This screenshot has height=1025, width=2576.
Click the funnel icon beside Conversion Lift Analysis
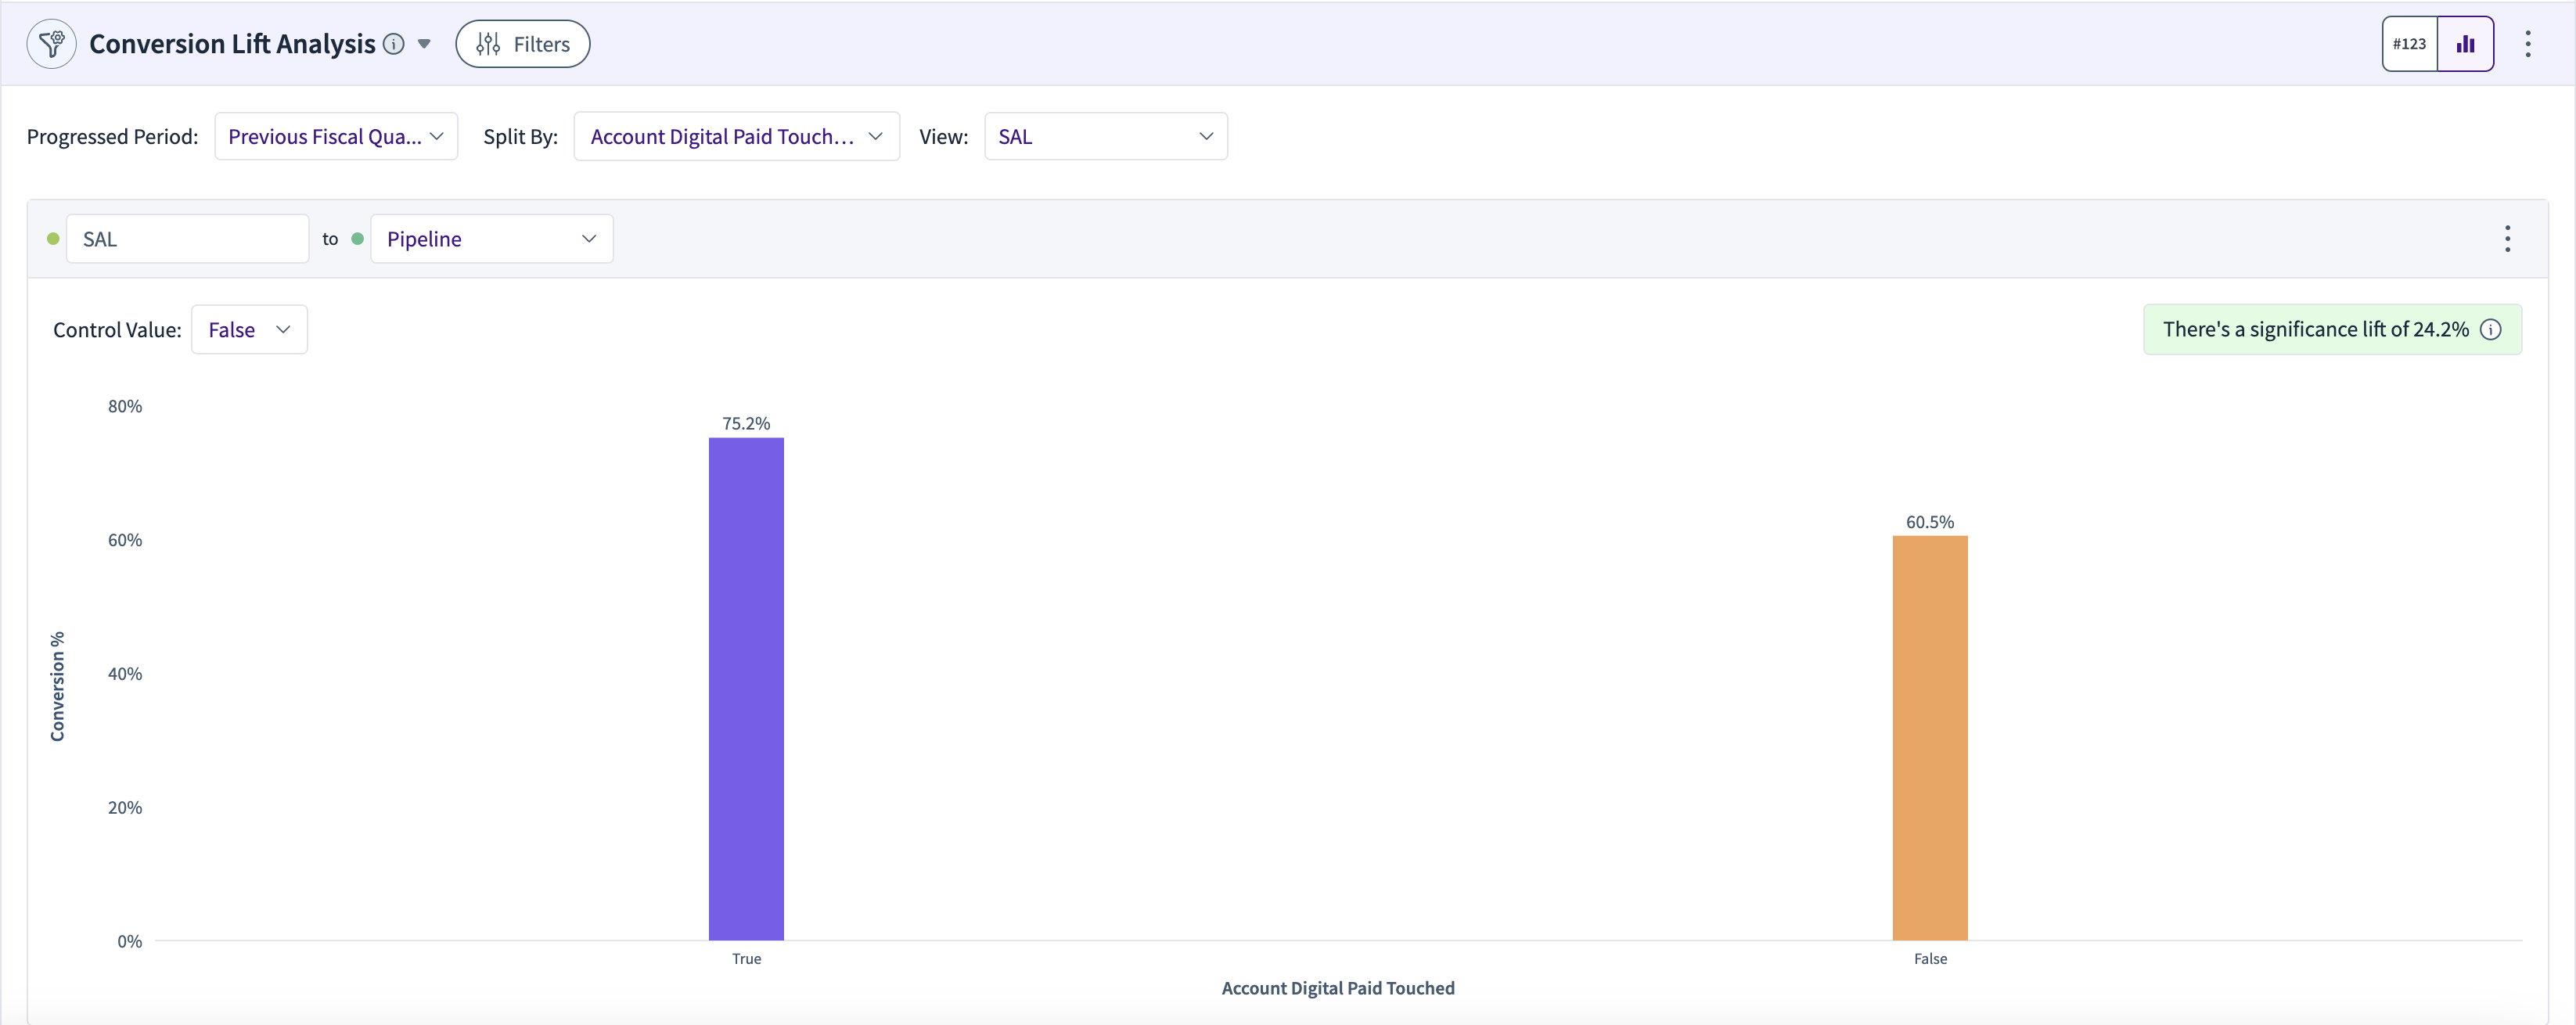51,44
